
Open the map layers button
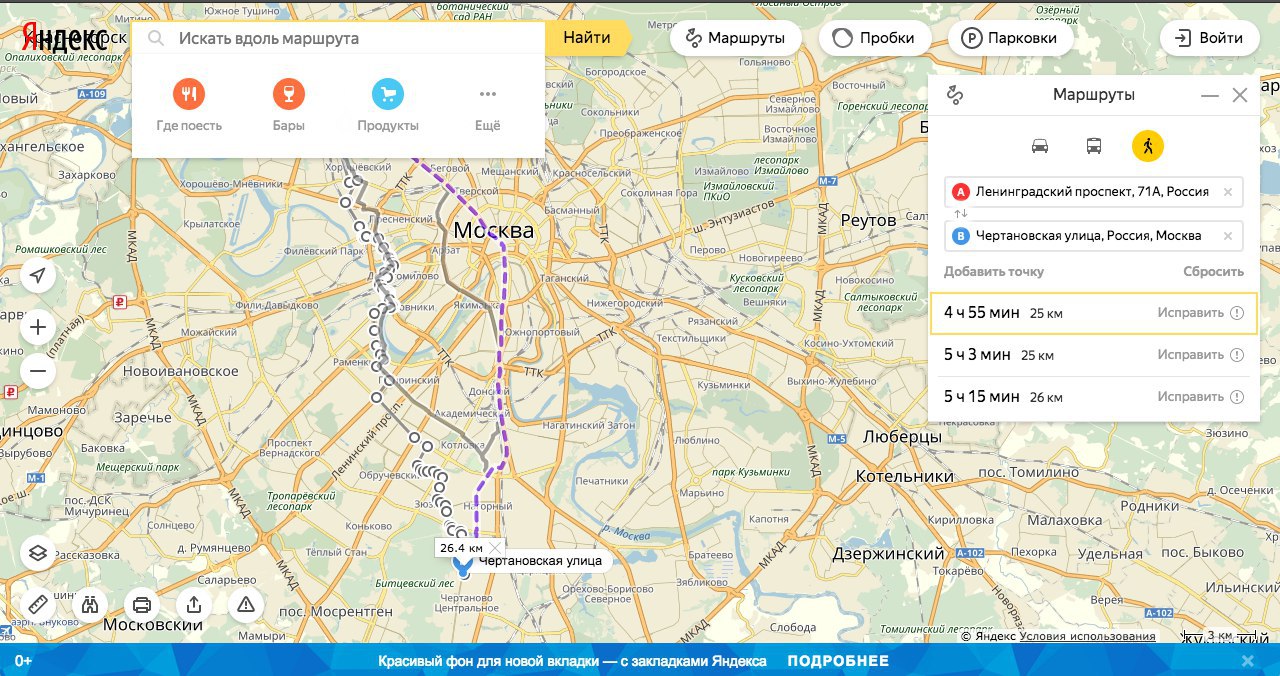coord(38,552)
